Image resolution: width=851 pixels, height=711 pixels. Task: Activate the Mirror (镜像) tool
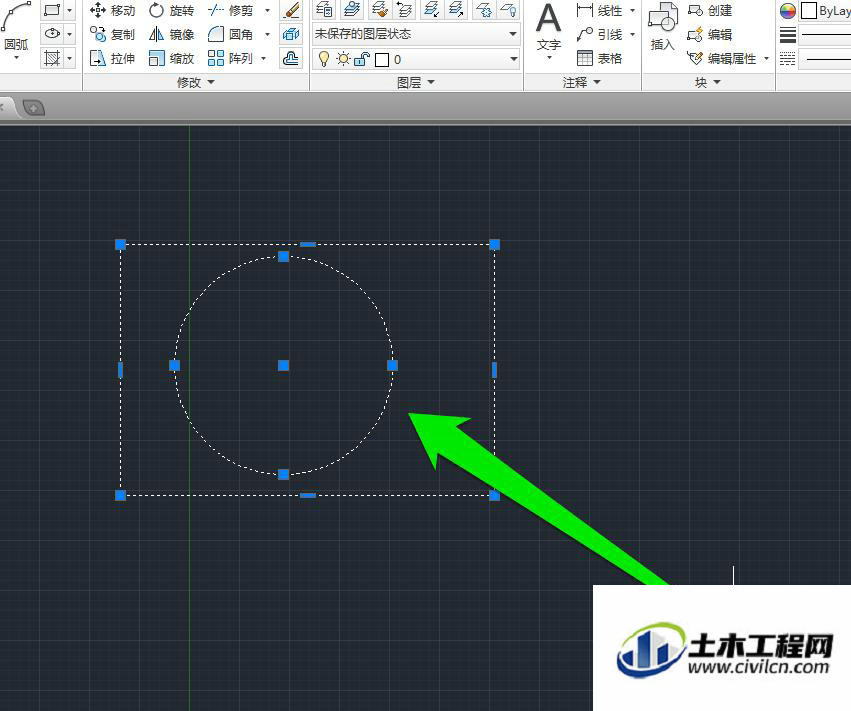click(x=172, y=34)
